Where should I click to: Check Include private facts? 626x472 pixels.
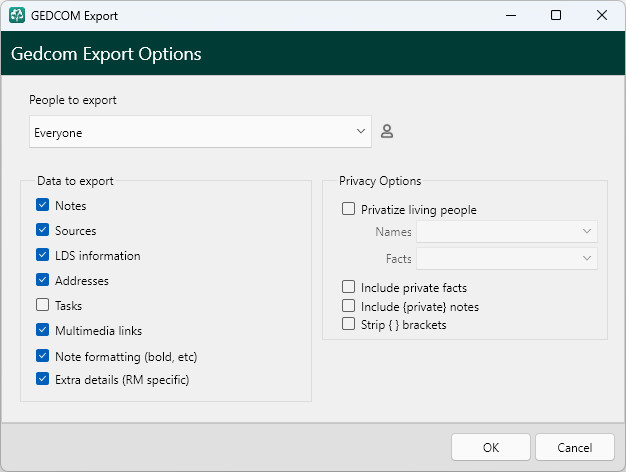pyautogui.click(x=348, y=287)
